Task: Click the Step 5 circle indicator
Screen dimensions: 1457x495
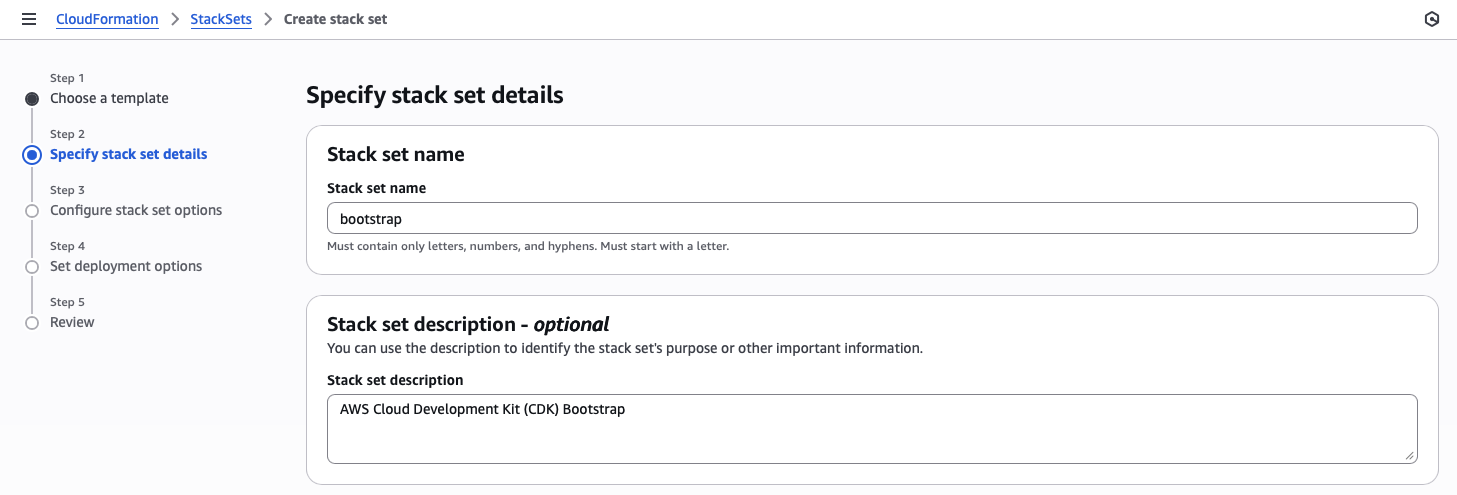Action: [x=32, y=323]
